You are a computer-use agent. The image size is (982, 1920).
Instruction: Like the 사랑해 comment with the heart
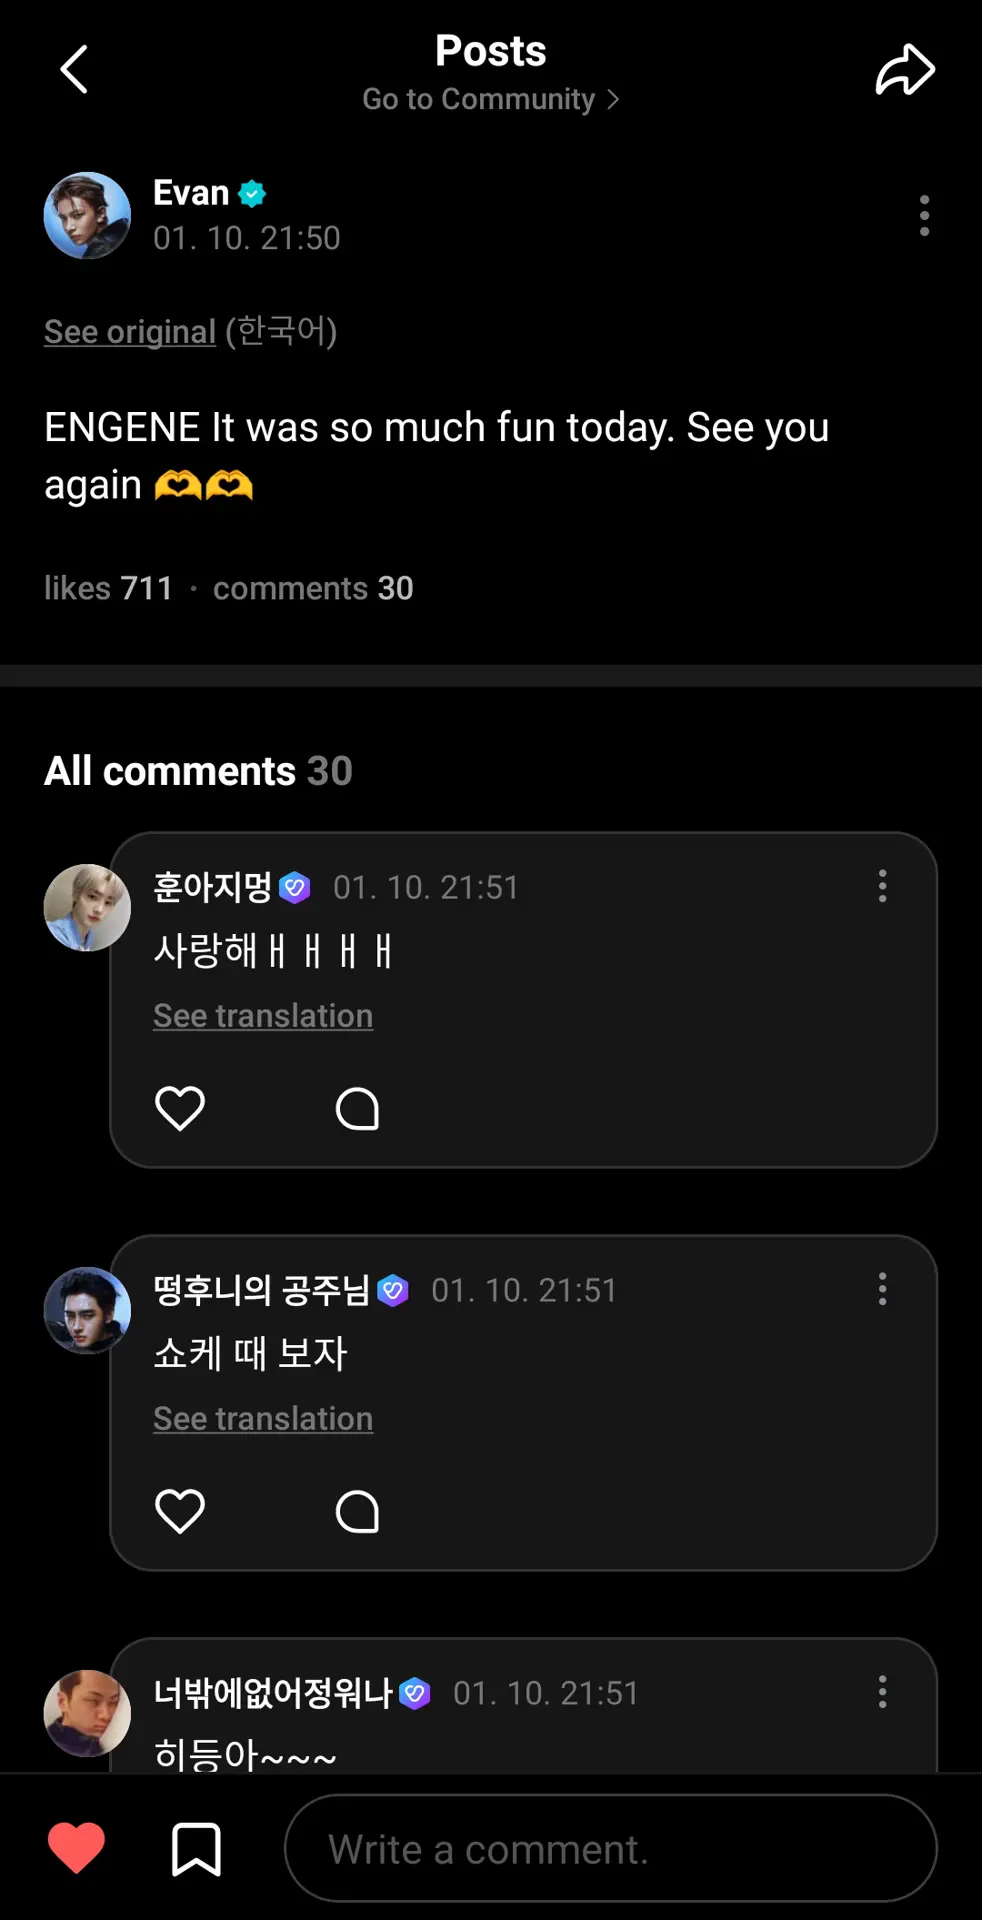(180, 1108)
